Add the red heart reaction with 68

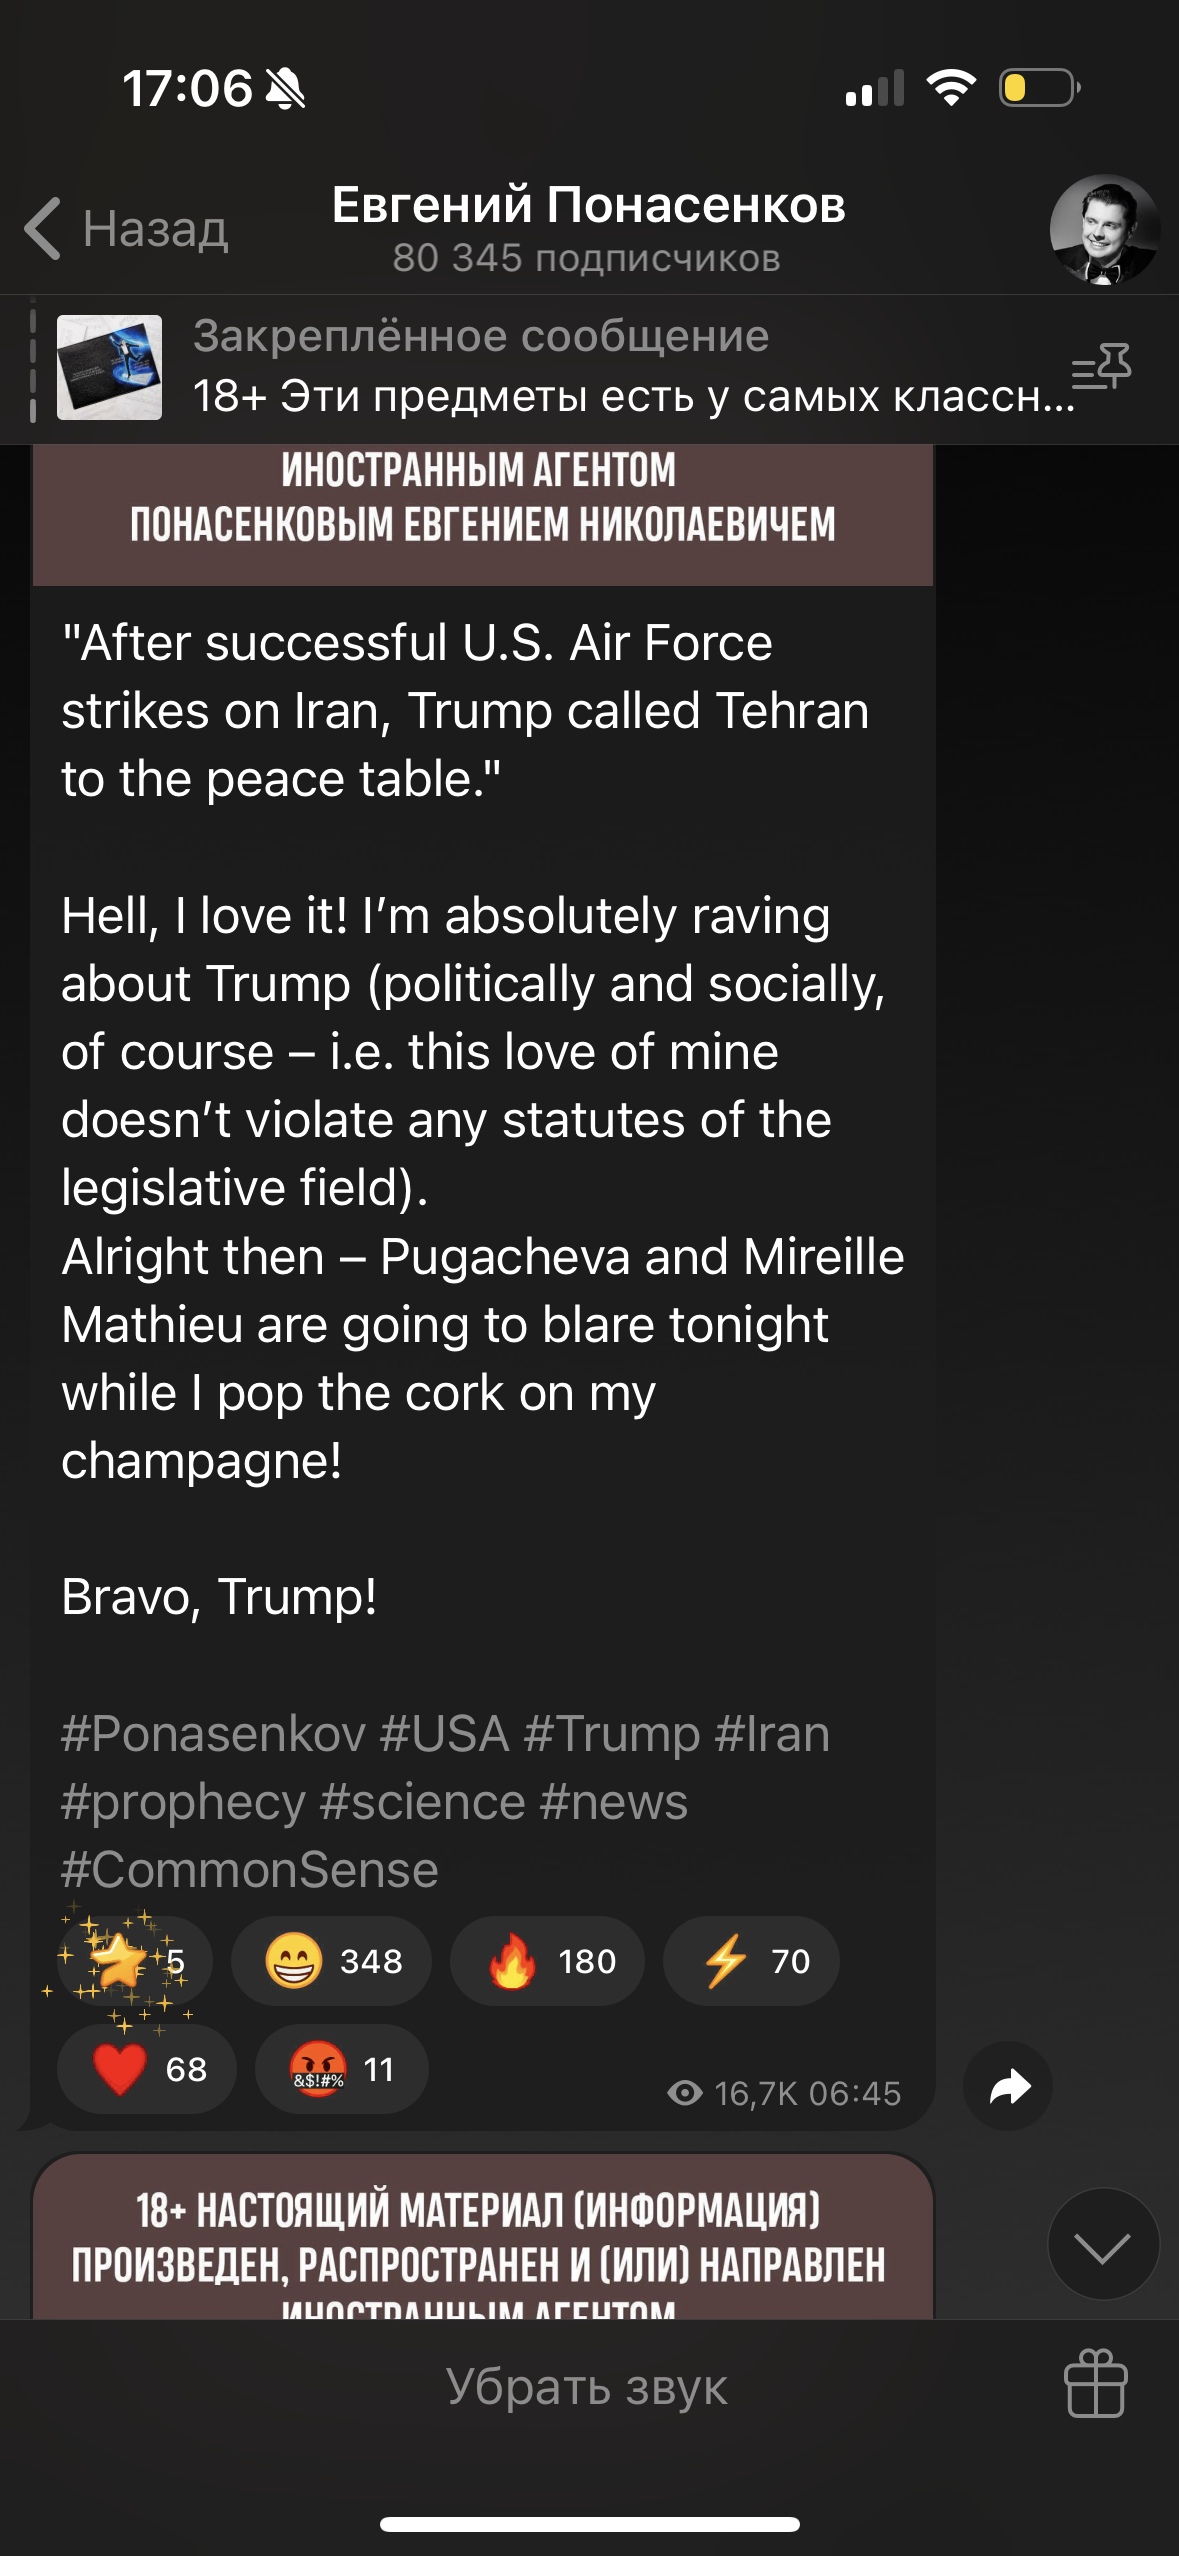(147, 2069)
